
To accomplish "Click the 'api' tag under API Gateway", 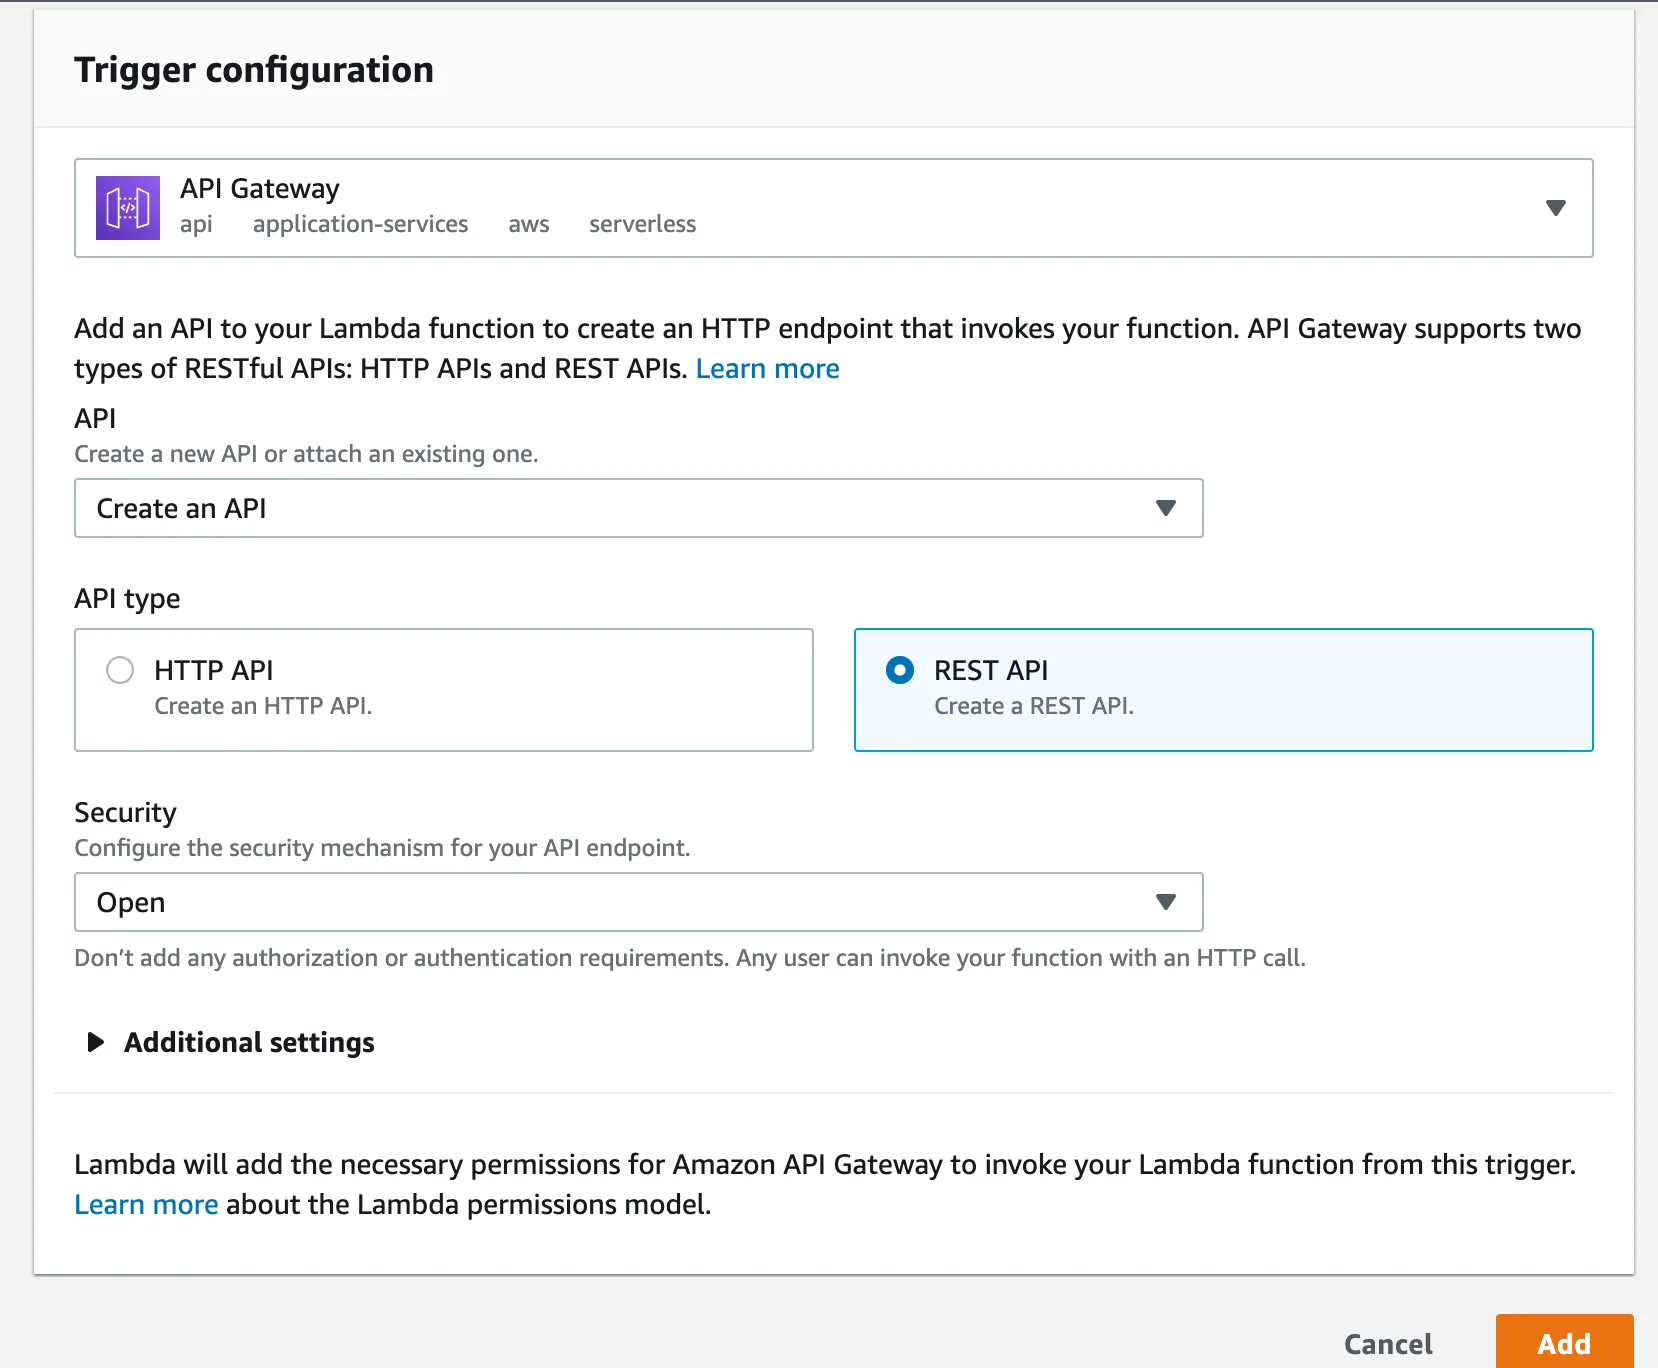I will click(x=196, y=224).
